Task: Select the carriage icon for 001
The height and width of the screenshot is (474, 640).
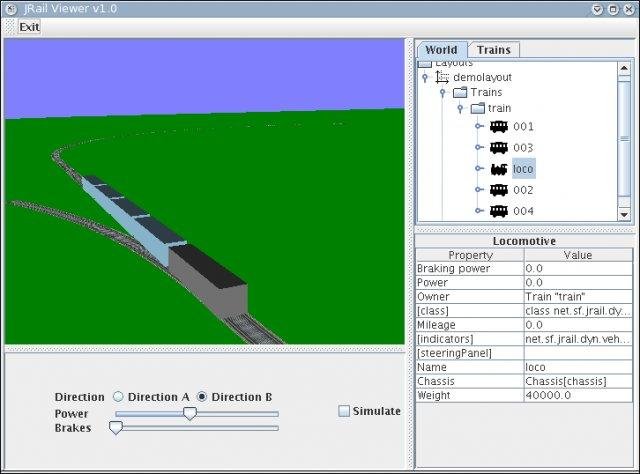Action: (x=499, y=127)
